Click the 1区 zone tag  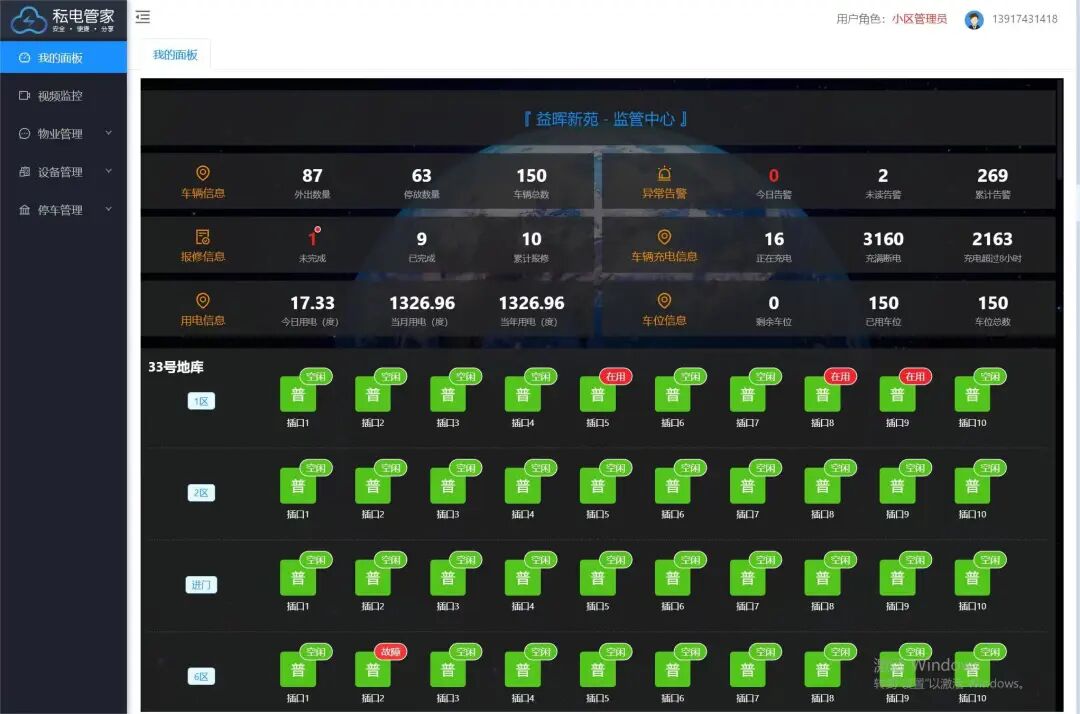tap(201, 401)
